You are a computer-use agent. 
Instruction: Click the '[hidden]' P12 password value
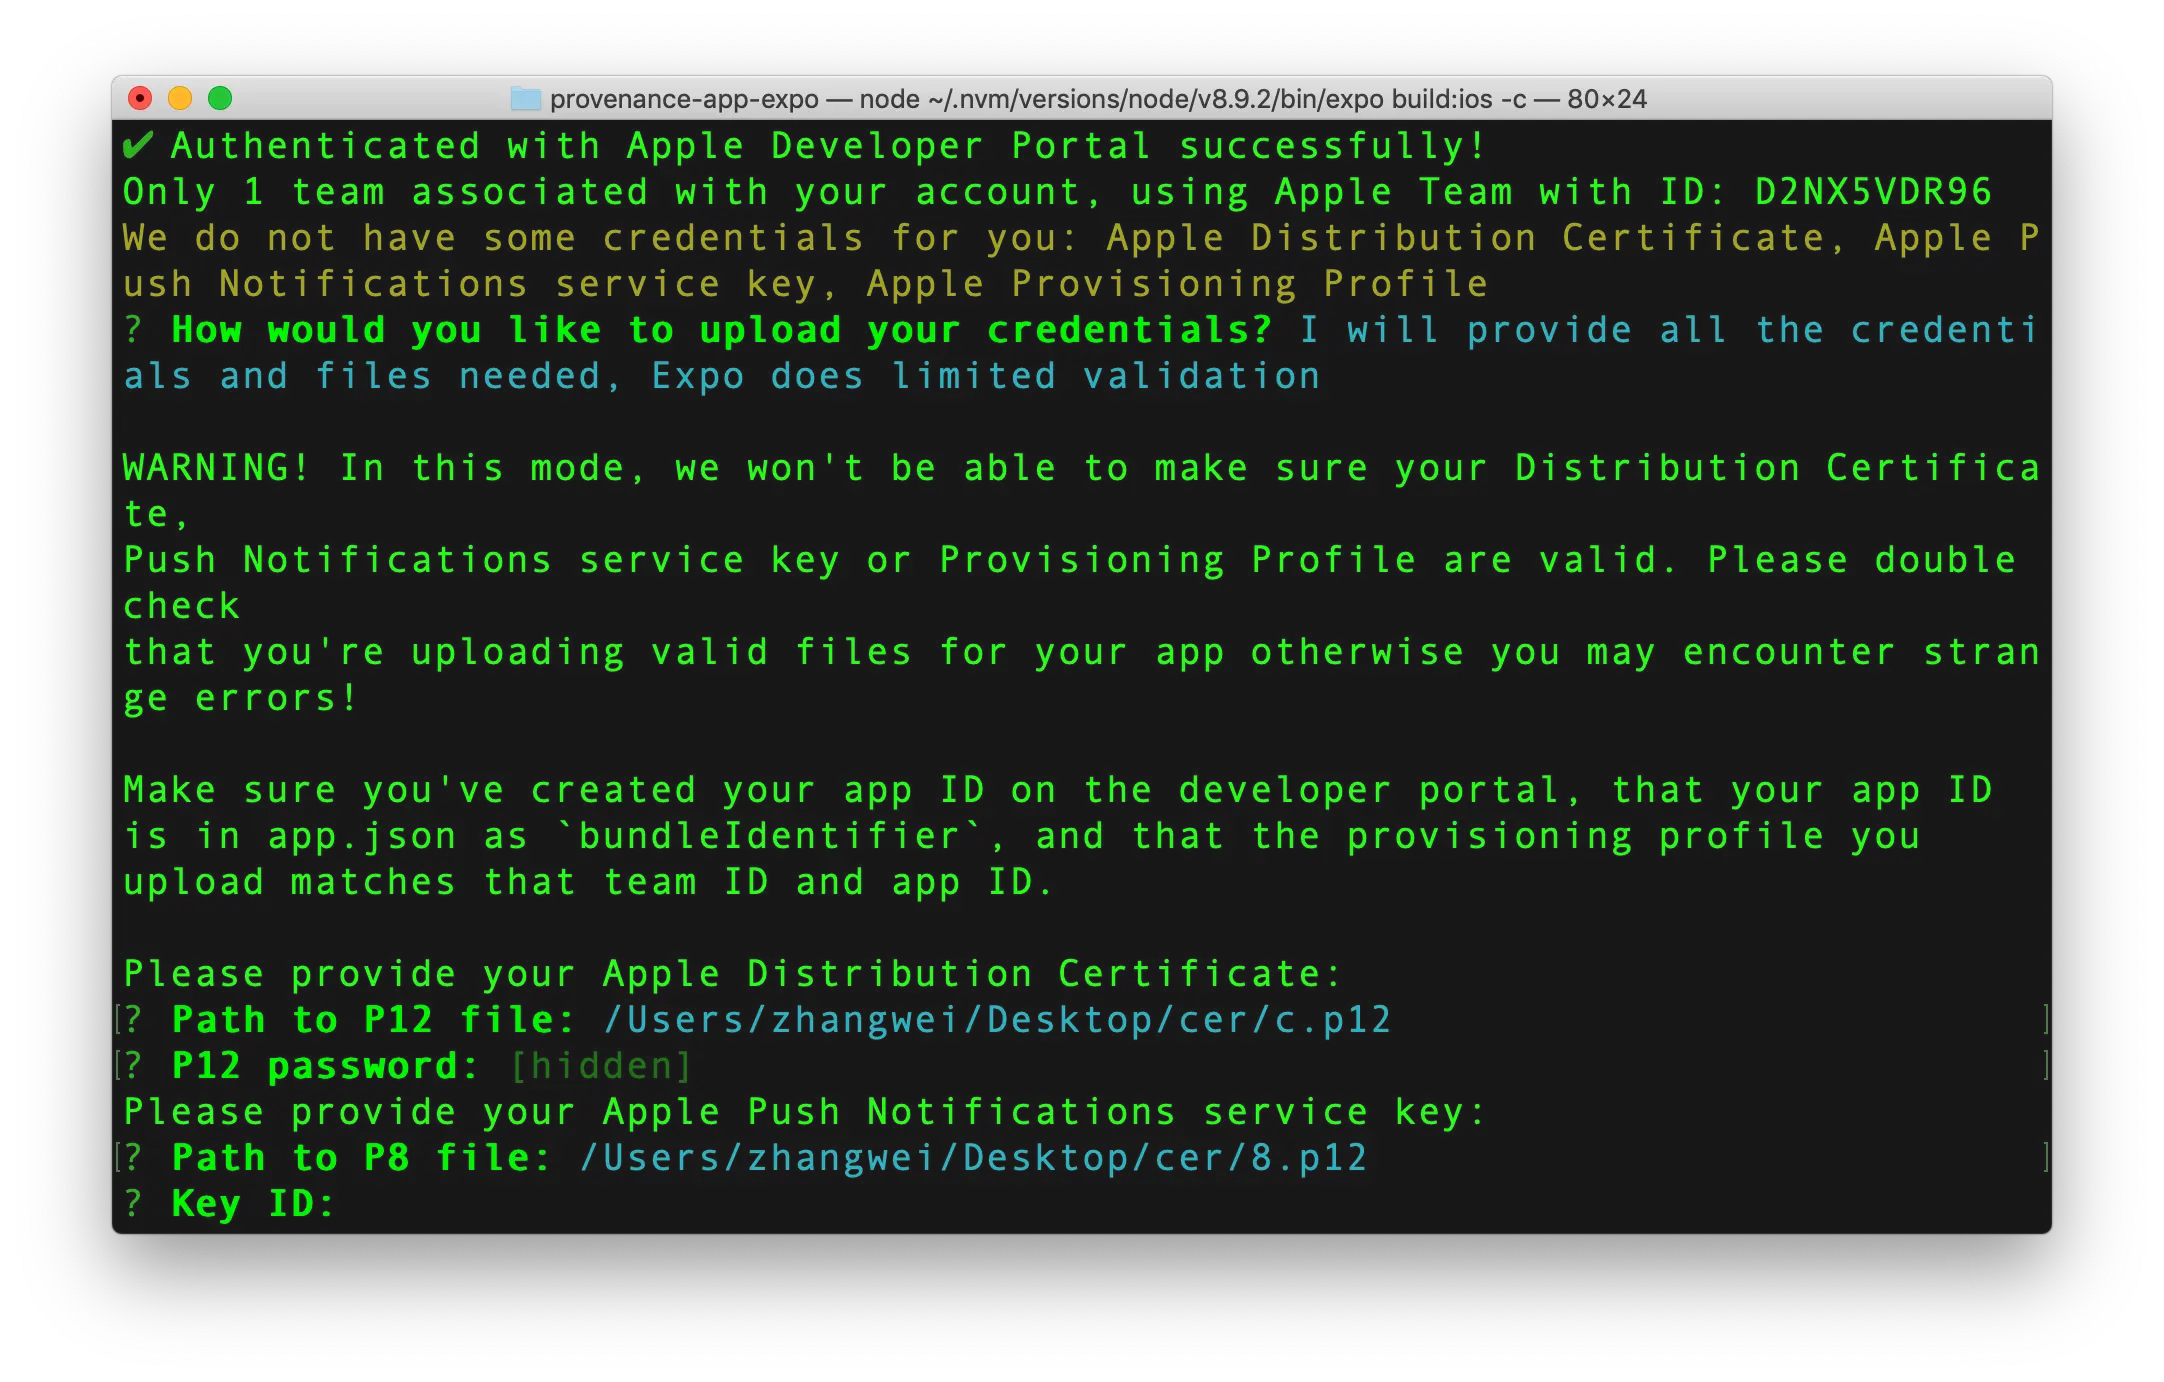tap(601, 1066)
